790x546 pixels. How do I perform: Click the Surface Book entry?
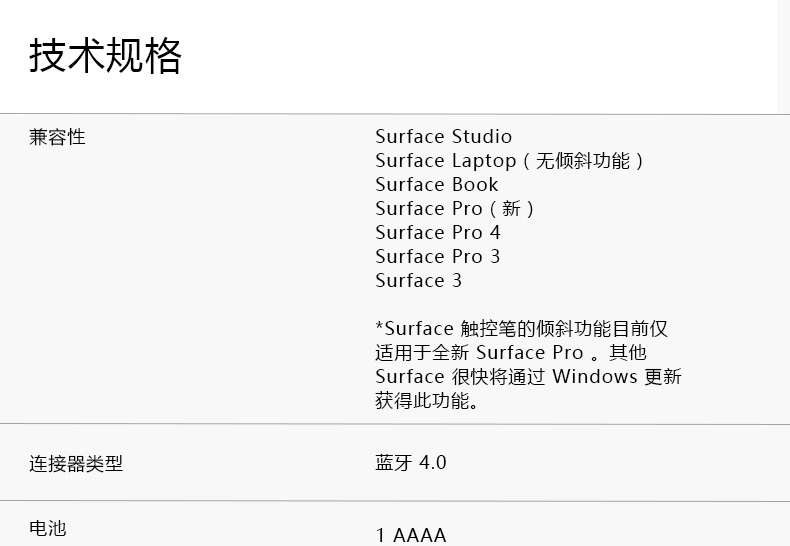click(x=436, y=185)
